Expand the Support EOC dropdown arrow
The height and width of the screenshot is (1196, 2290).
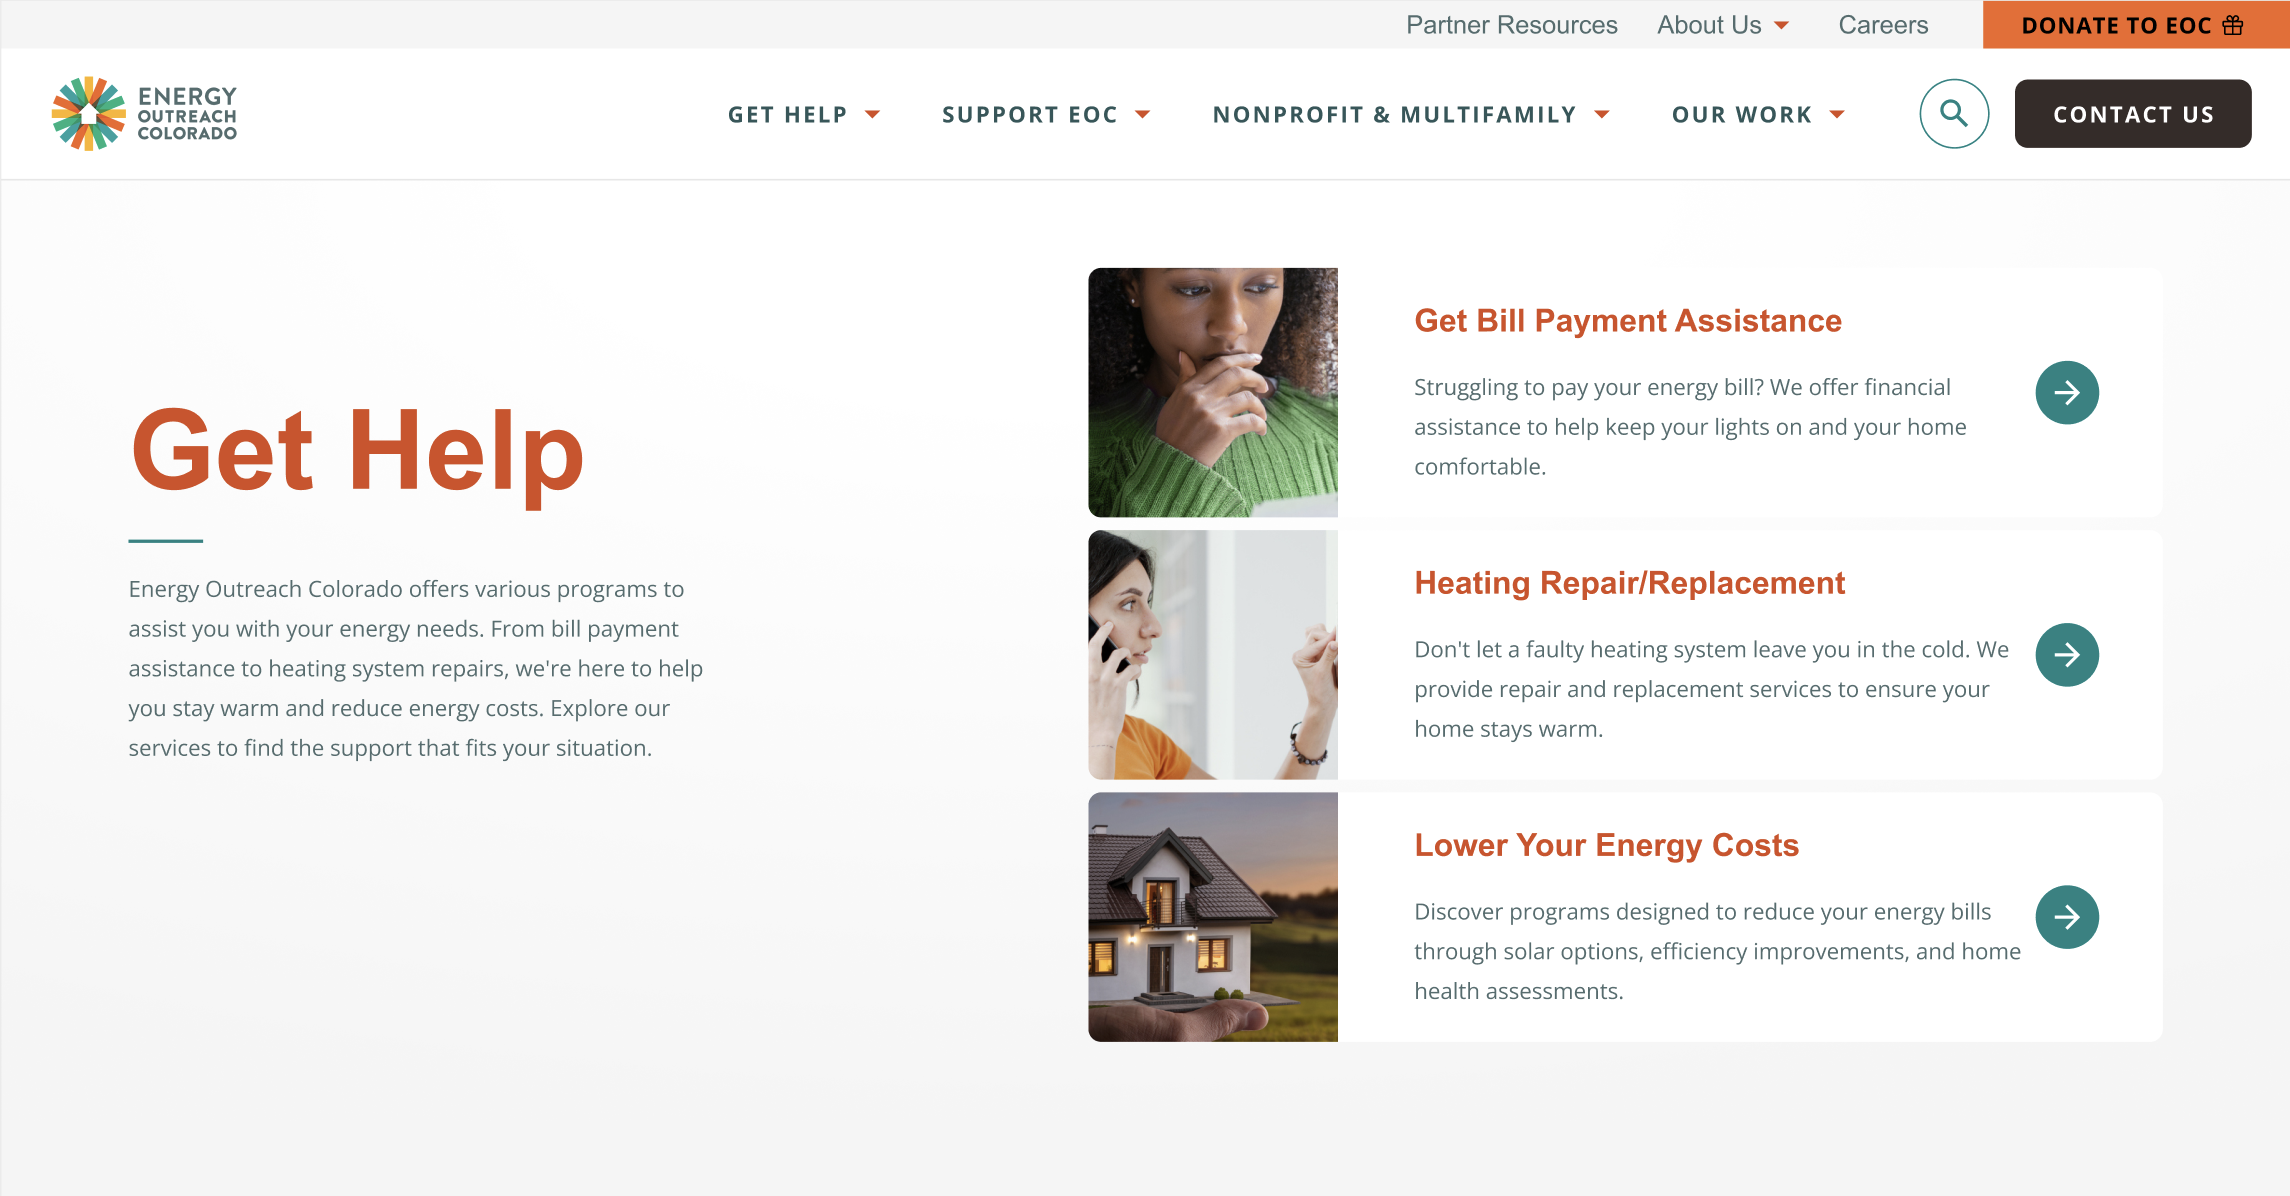pos(1142,115)
